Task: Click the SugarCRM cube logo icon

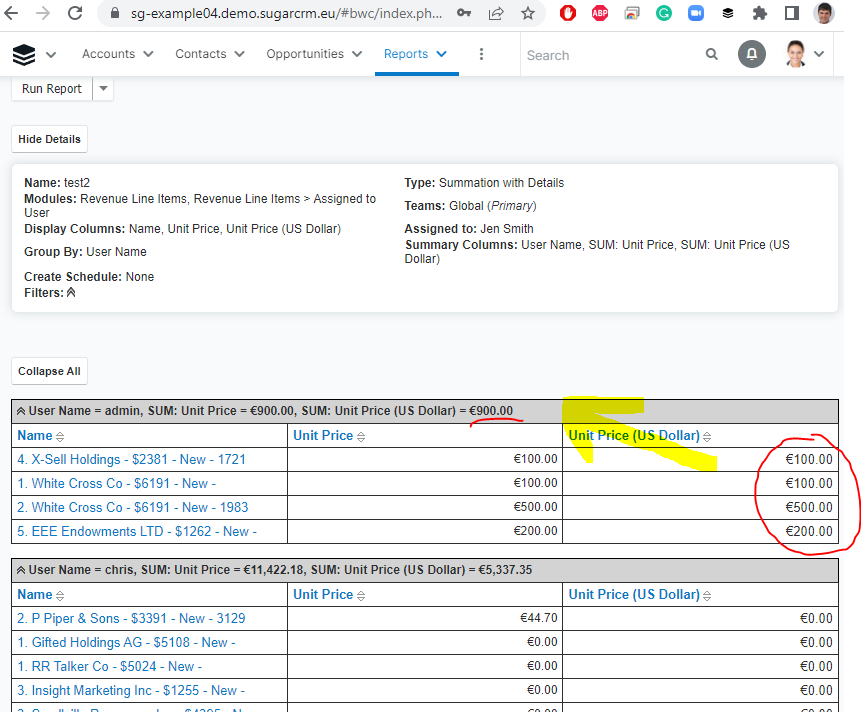Action: (x=24, y=54)
